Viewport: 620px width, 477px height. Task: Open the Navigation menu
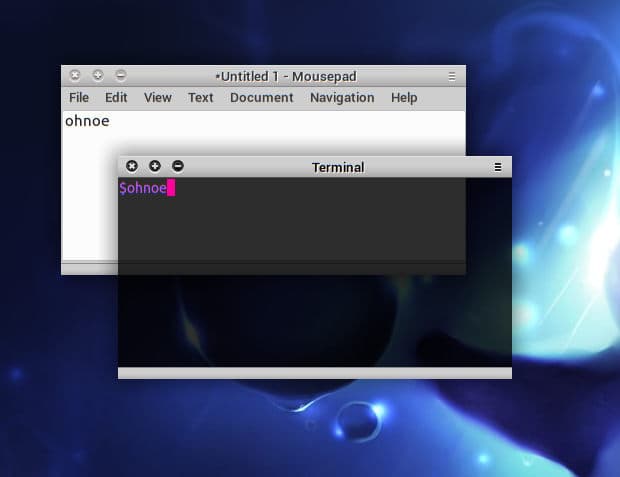coord(342,97)
